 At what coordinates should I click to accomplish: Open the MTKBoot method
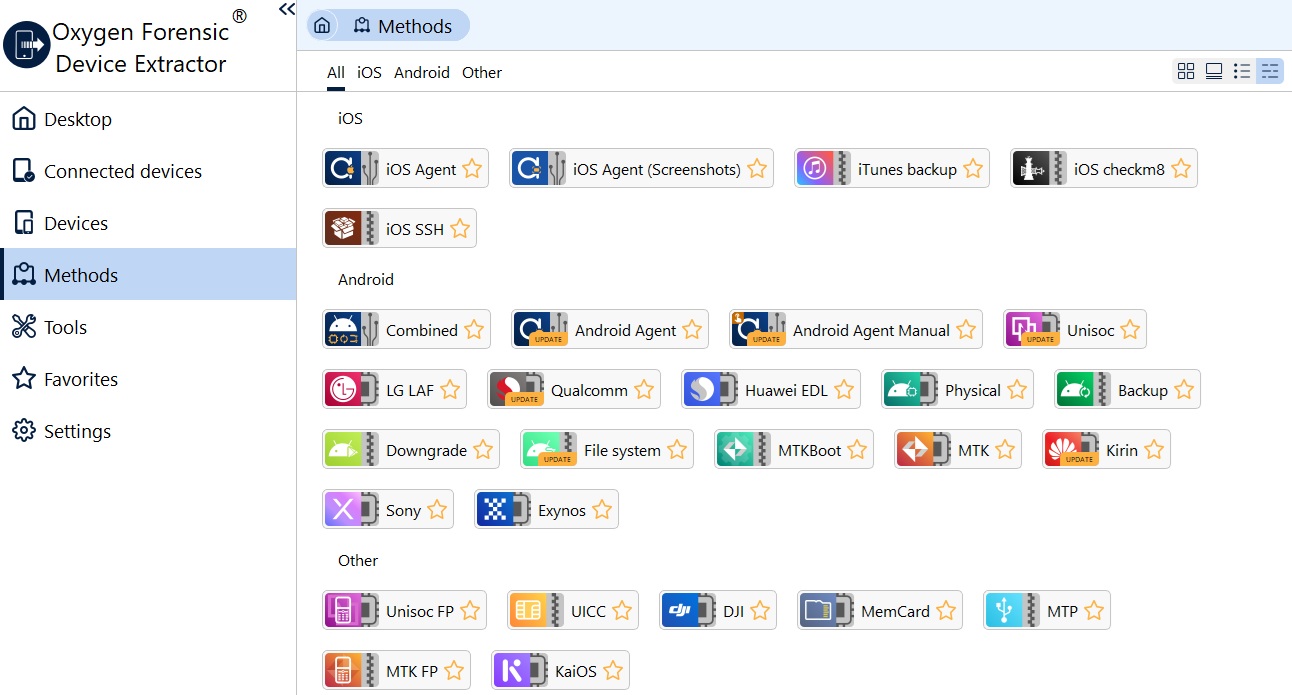794,450
